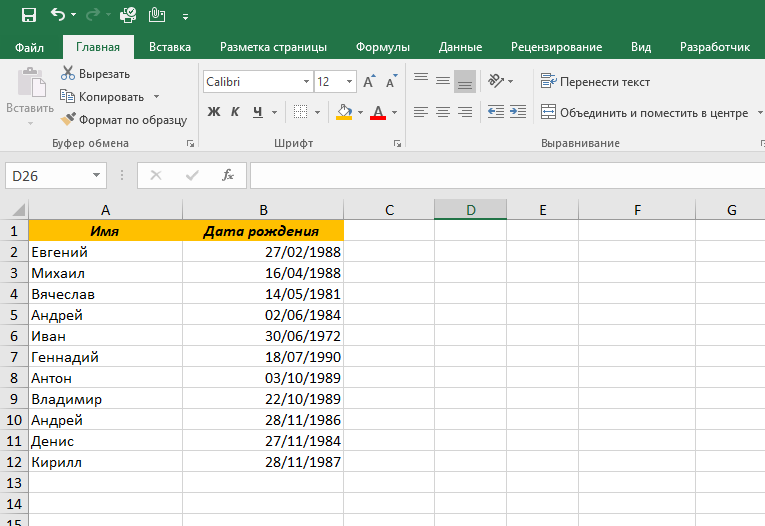Center cell text horizontally

443,112
